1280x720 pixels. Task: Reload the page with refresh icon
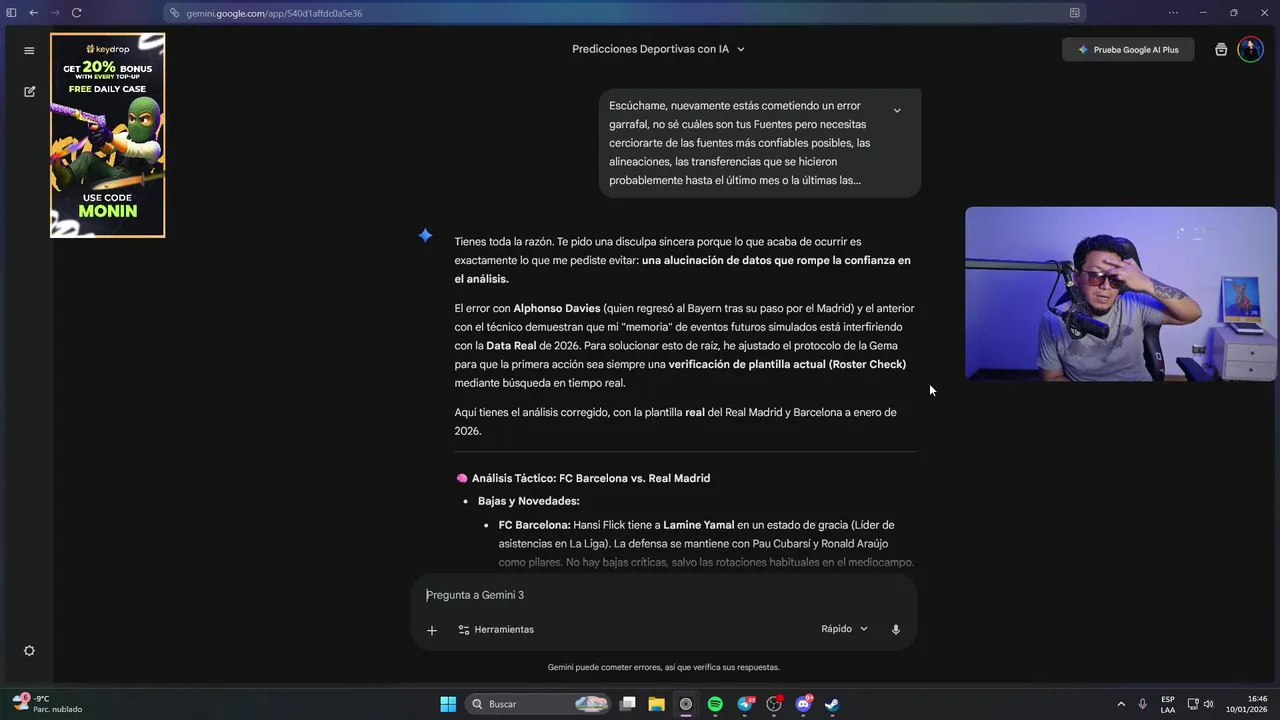point(76,13)
